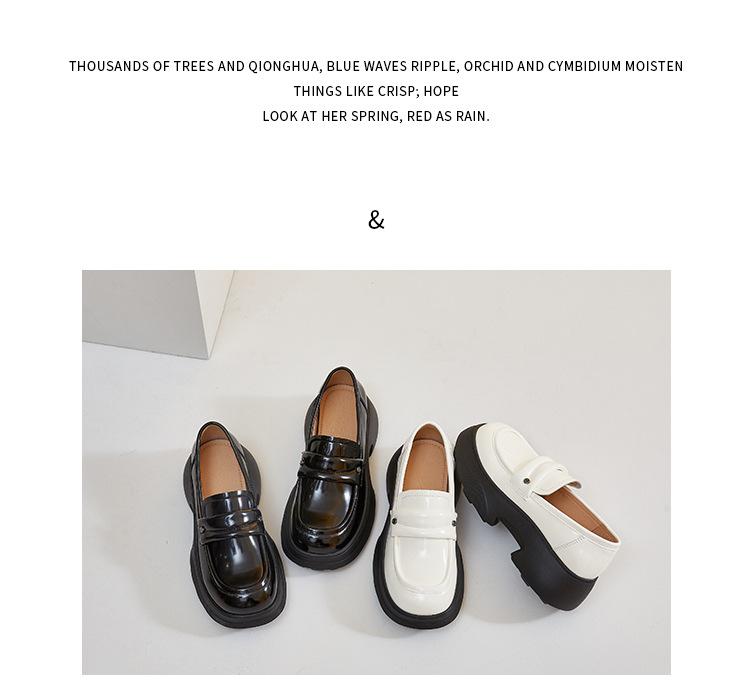The width and height of the screenshot is (750, 690).
Task: Click the text THINGS LIKE CRISP; HOPE
Action: pyautogui.click(x=376, y=91)
